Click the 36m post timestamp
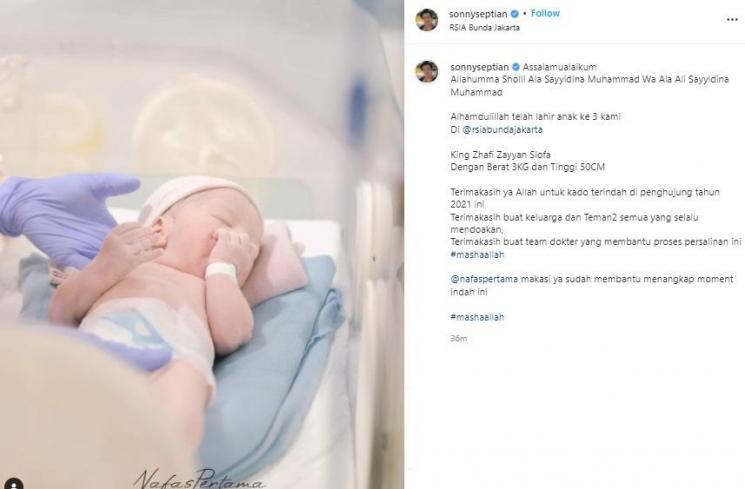The image size is (745, 489). (x=458, y=338)
